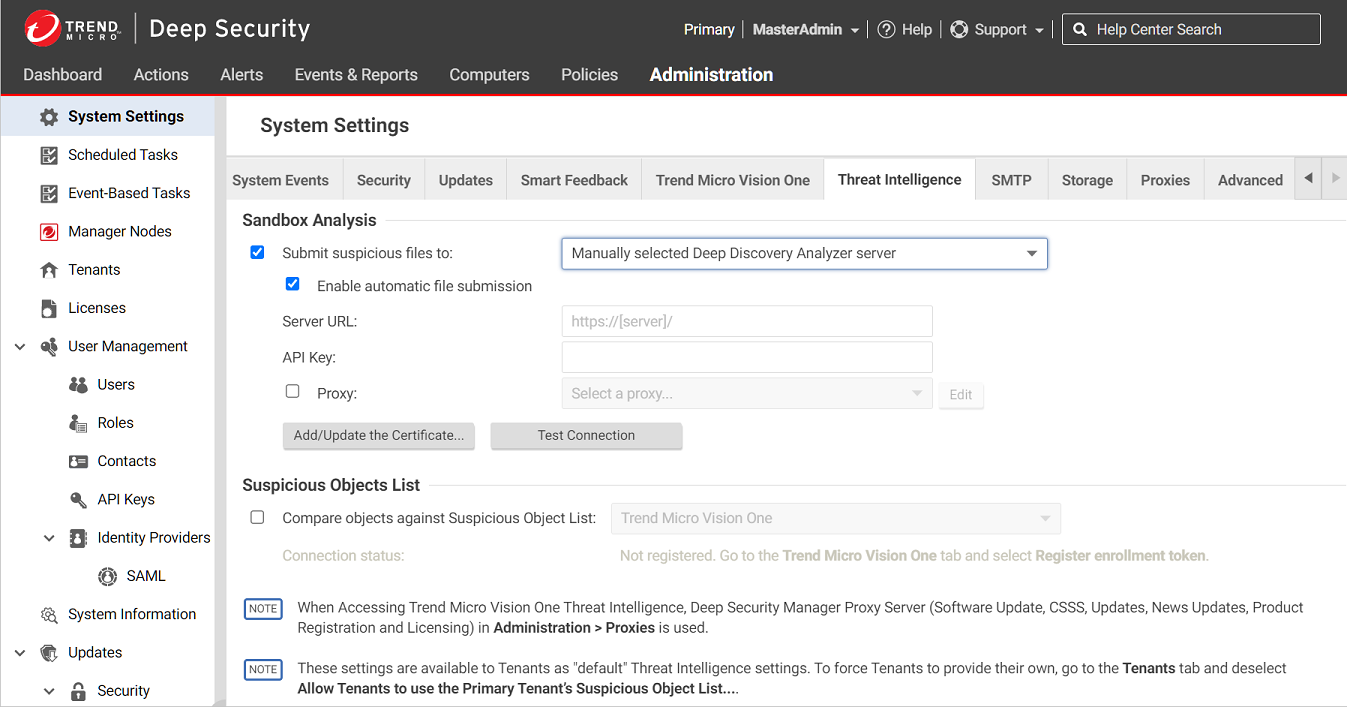Open the MasterAdmin account dropdown
The width and height of the screenshot is (1347, 707).
pos(805,30)
